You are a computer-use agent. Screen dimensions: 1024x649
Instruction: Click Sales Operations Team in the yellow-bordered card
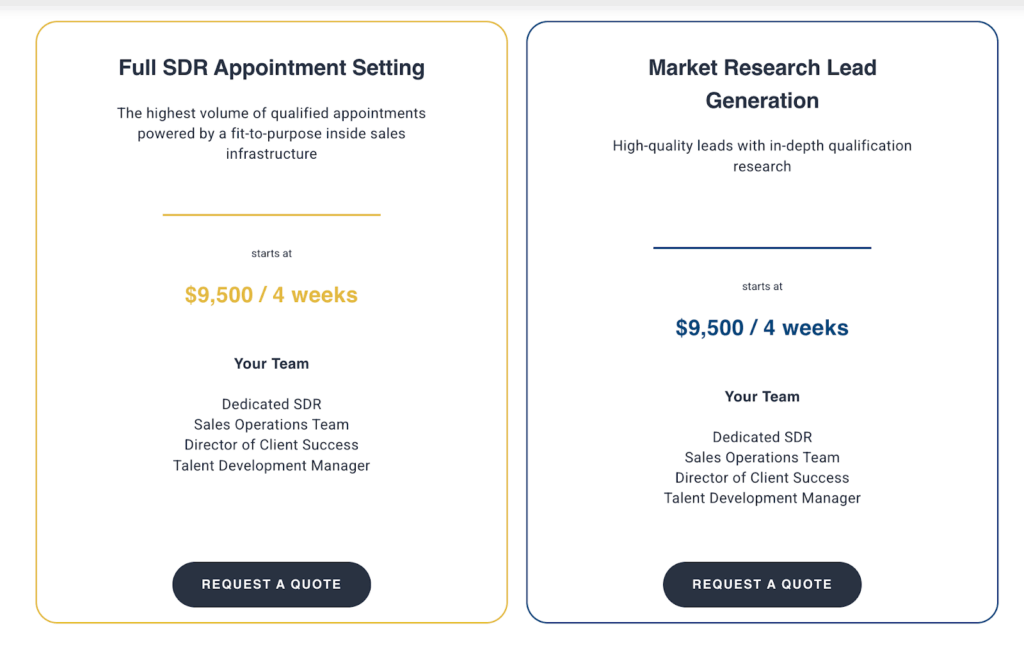pyautogui.click(x=271, y=424)
